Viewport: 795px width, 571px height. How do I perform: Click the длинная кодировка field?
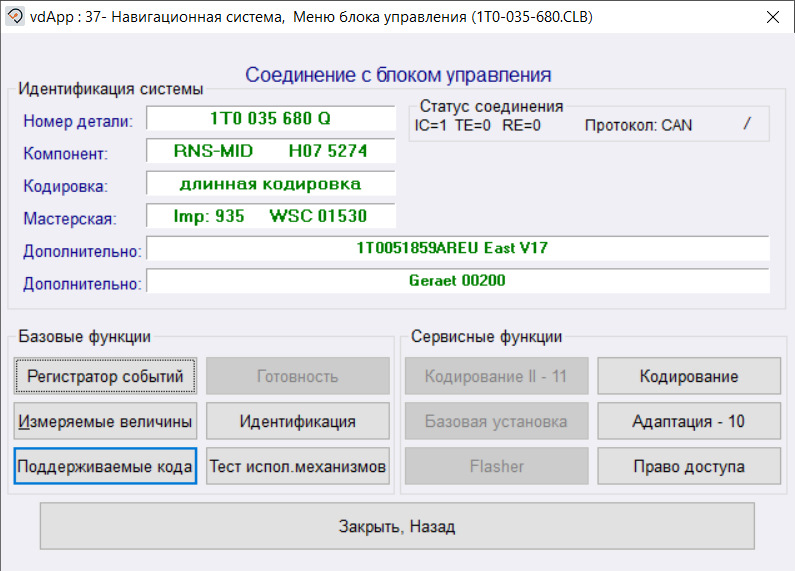pos(271,183)
